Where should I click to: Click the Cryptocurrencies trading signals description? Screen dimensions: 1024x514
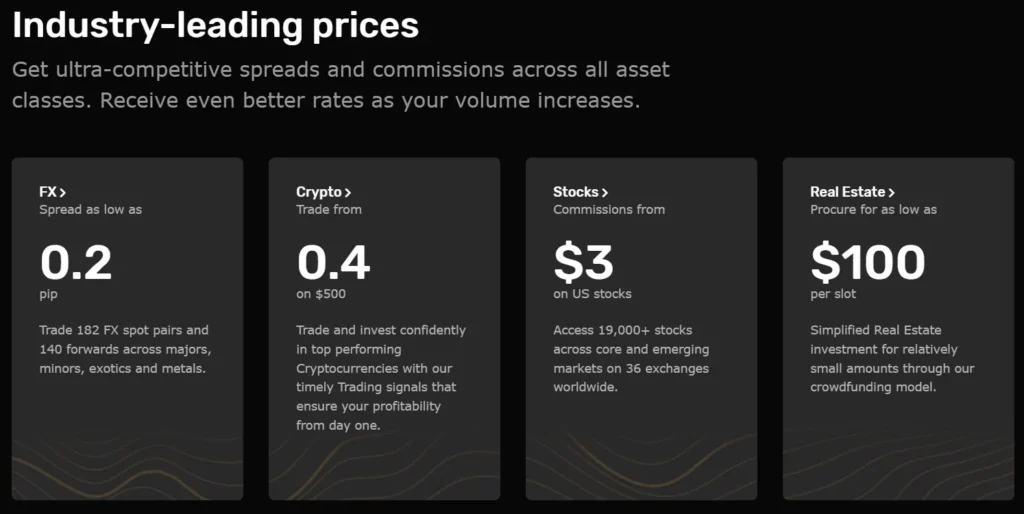coord(381,378)
